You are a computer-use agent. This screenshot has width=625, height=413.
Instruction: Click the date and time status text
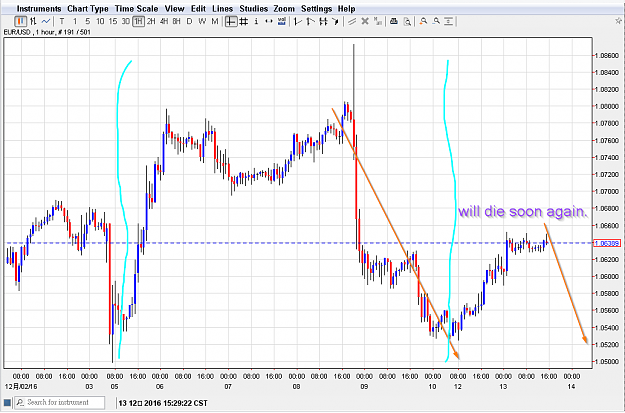(x=163, y=403)
